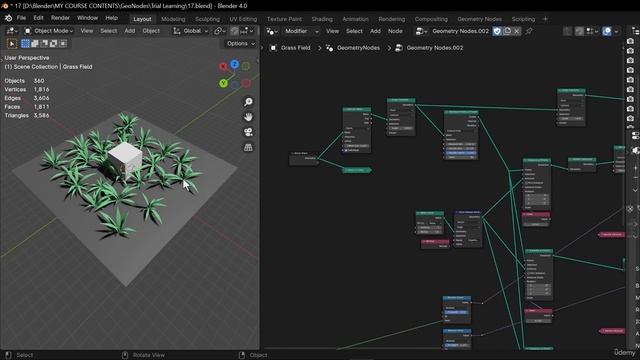
Task: Toggle perspective/orthographic grid icon
Action: click(248, 147)
